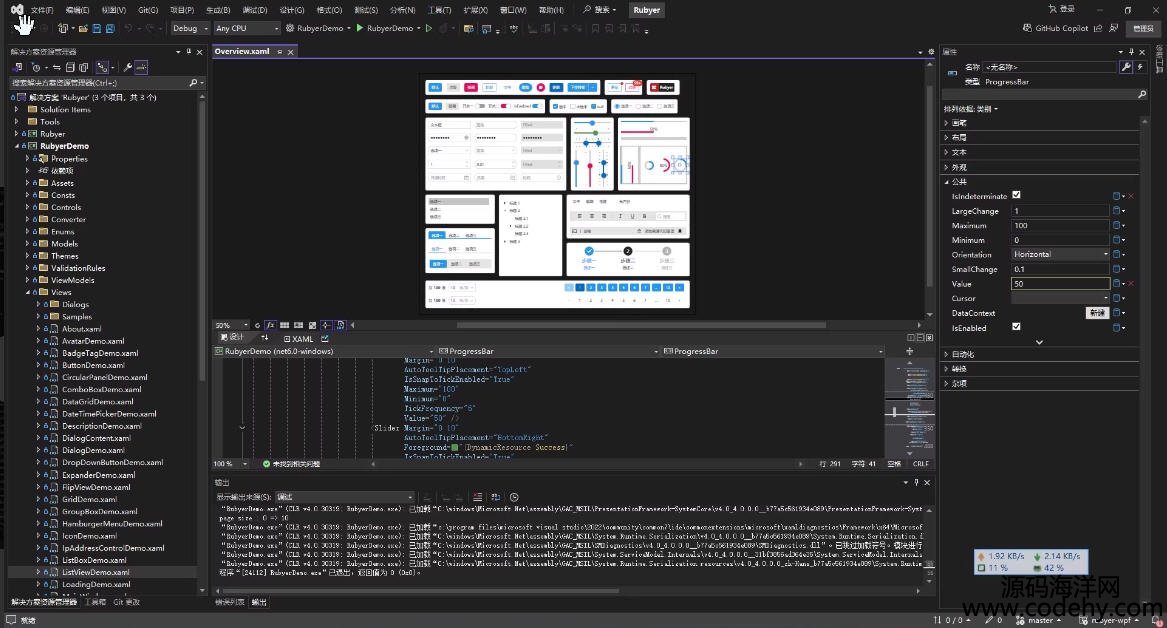Expand the Solution Items tree node
The width and height of the screenshot is (1167, 628).
click(16, 109)
